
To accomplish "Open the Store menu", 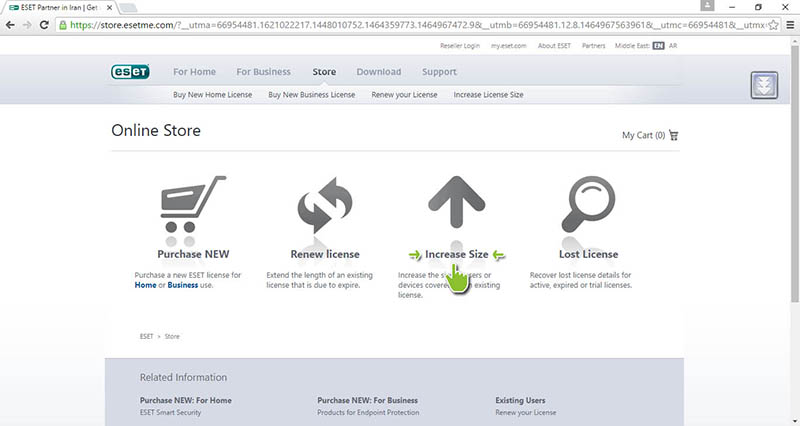I will [x=324, y=72].
